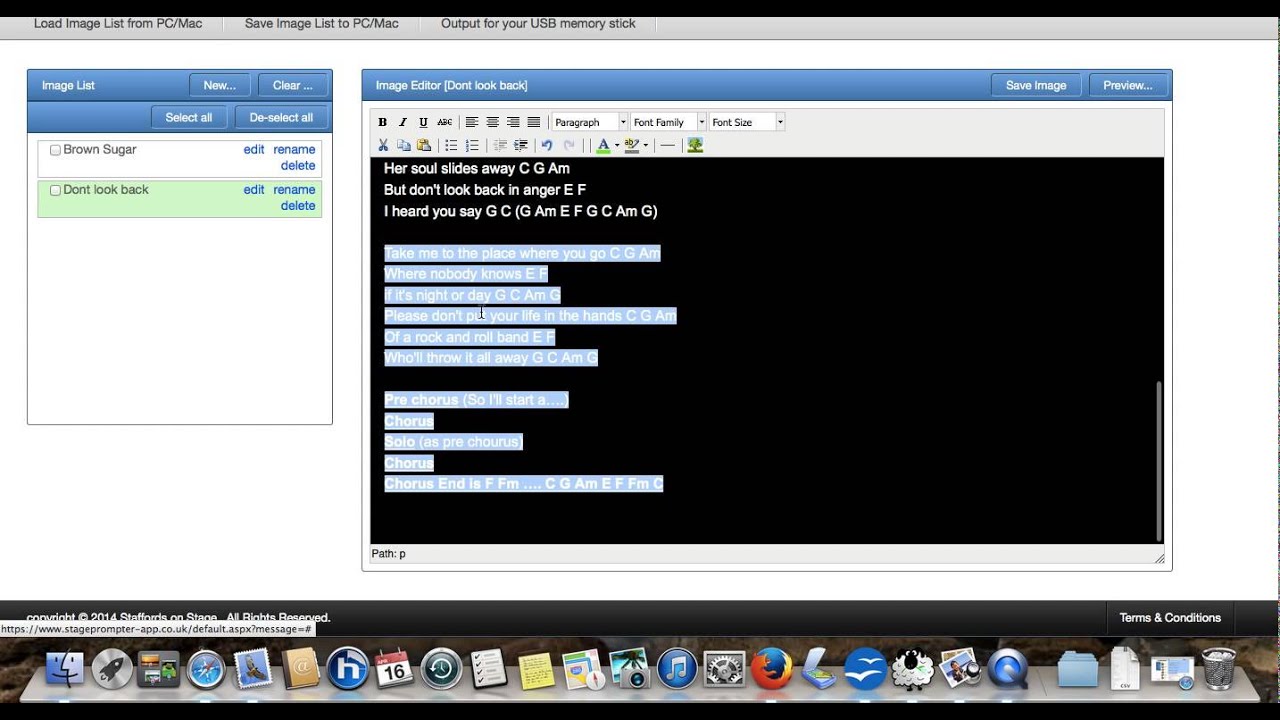
Task: Justify text fully
Action: point(534,122)
